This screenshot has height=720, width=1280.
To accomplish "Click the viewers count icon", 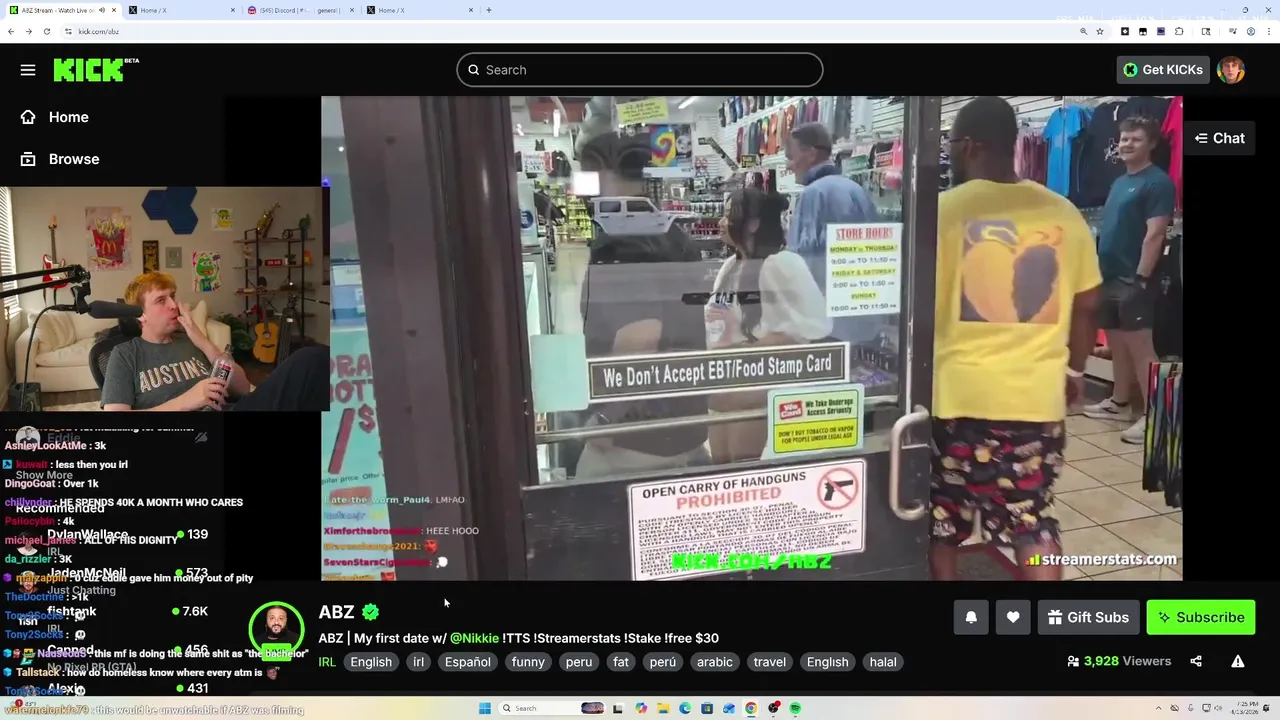I will point(1073,661).
